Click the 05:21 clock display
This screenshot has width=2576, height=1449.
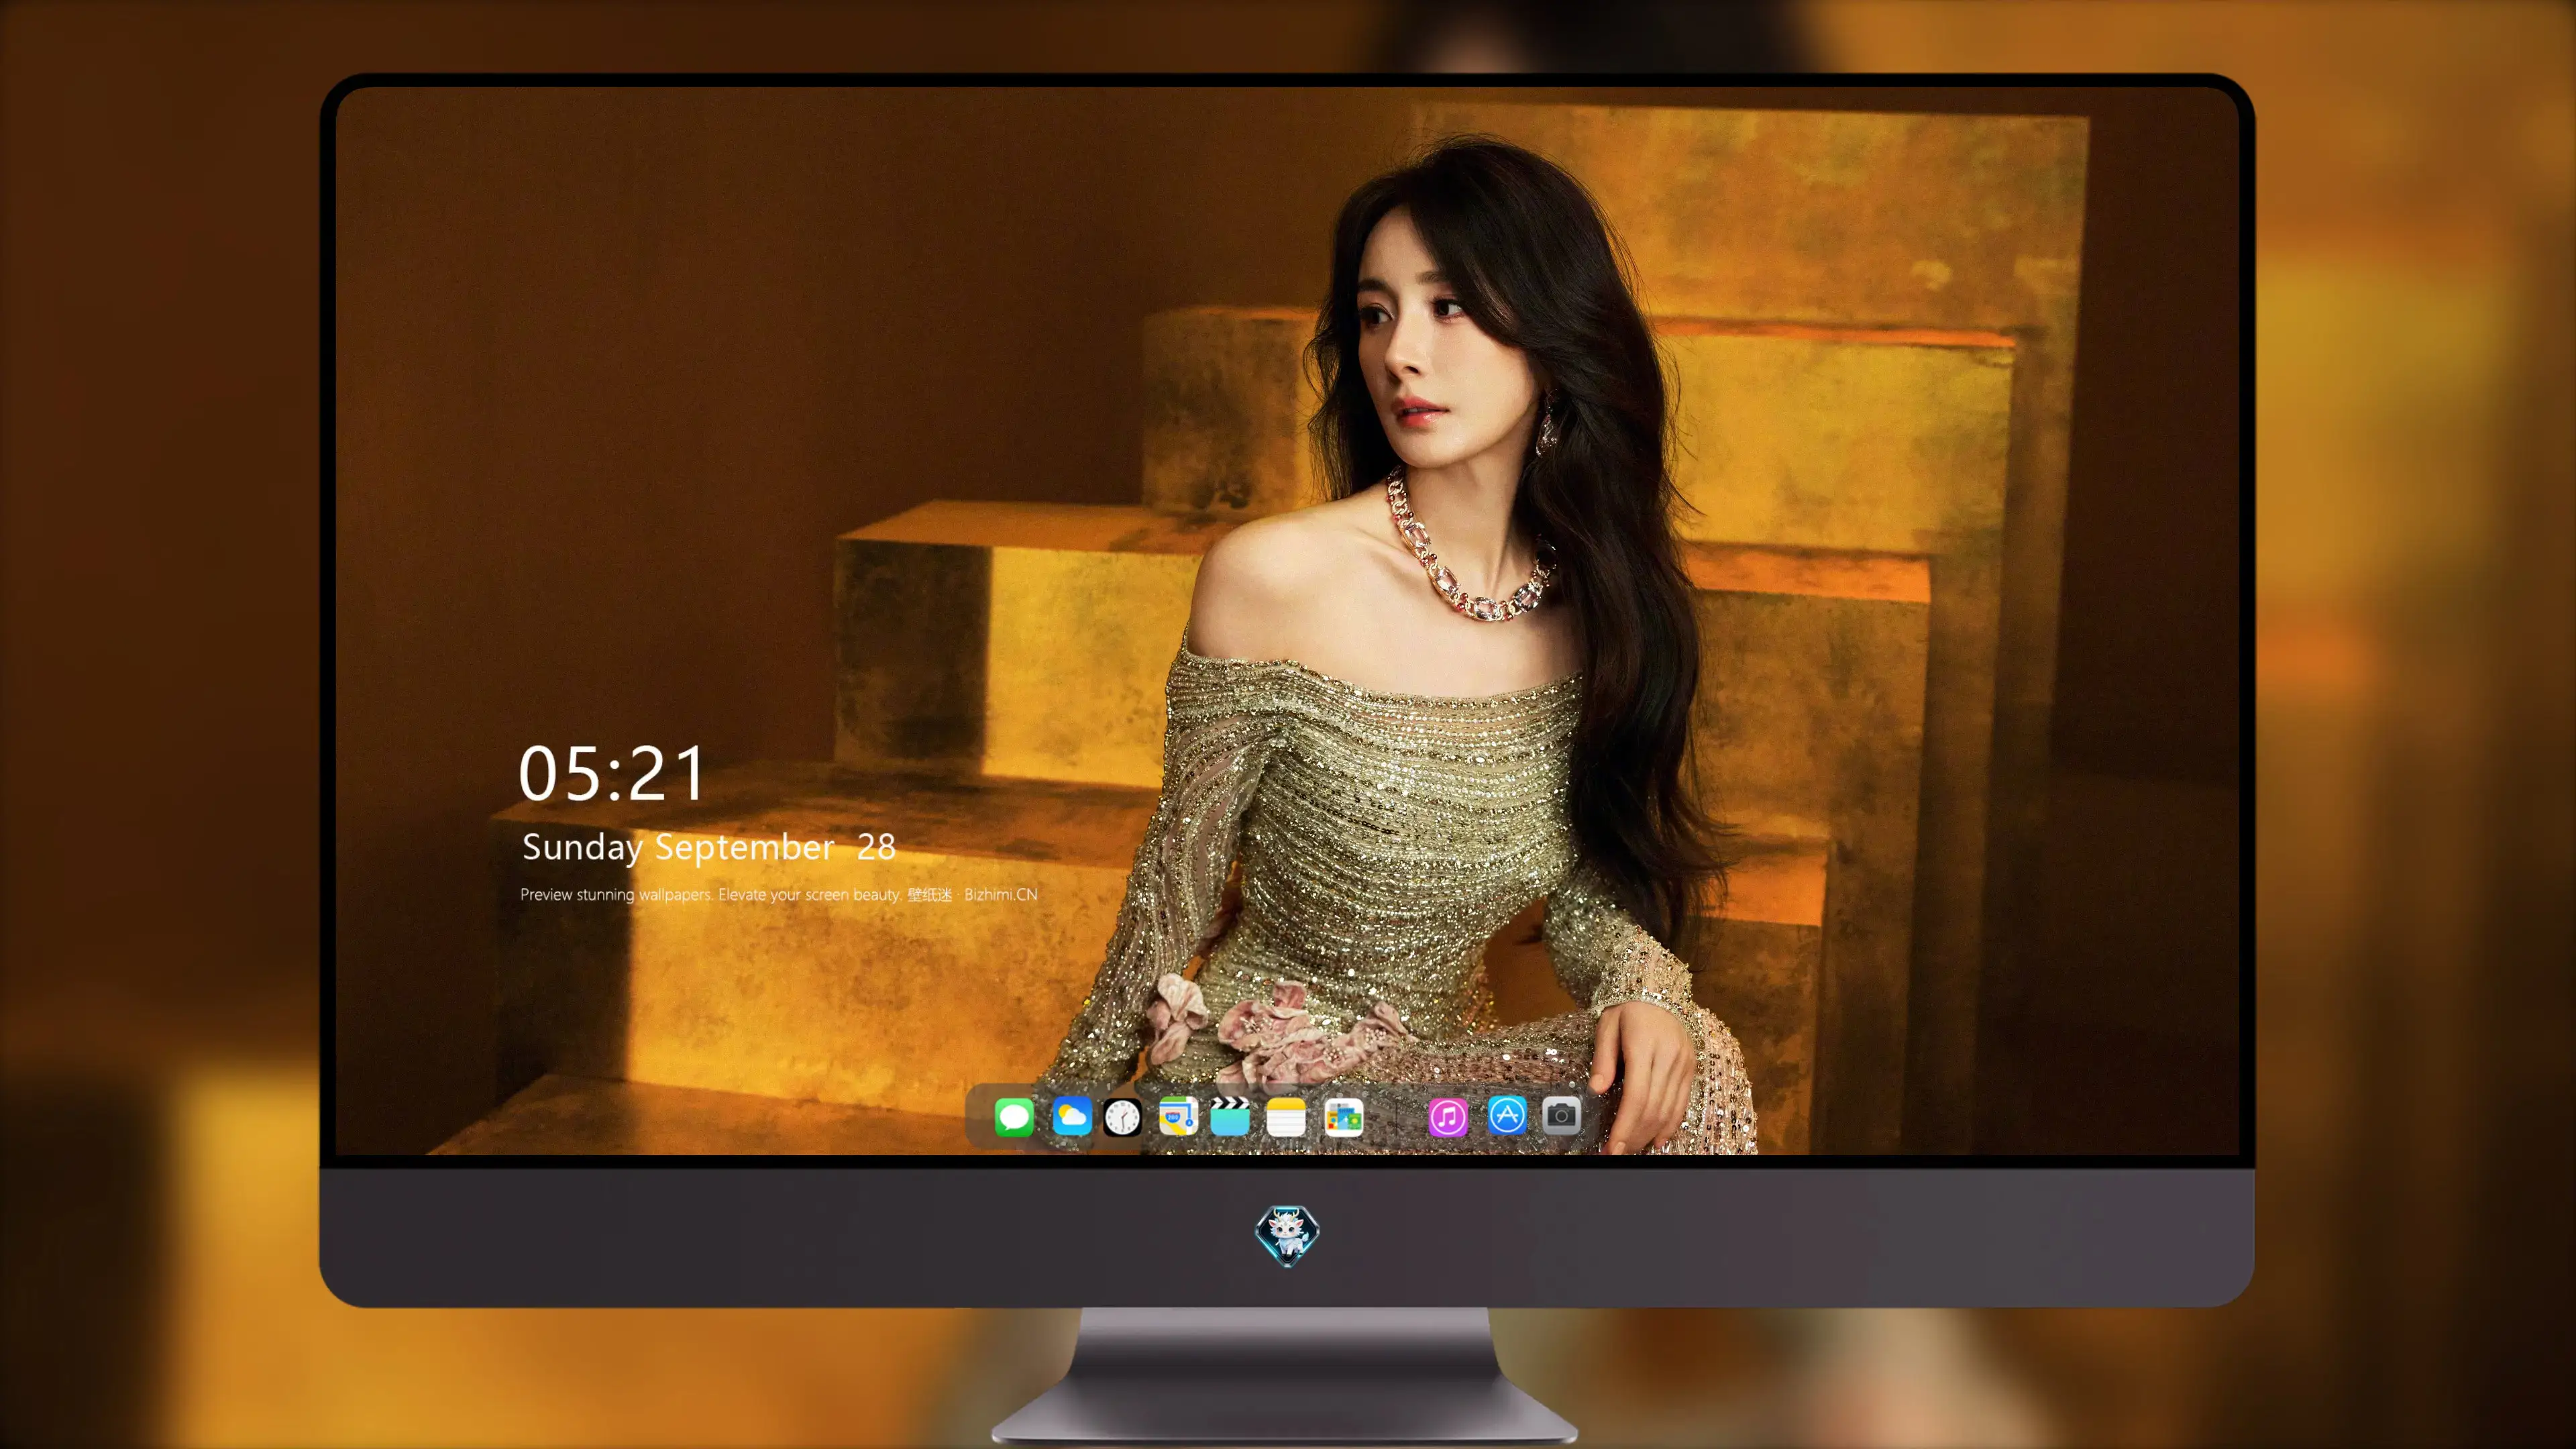click(612, 773)
